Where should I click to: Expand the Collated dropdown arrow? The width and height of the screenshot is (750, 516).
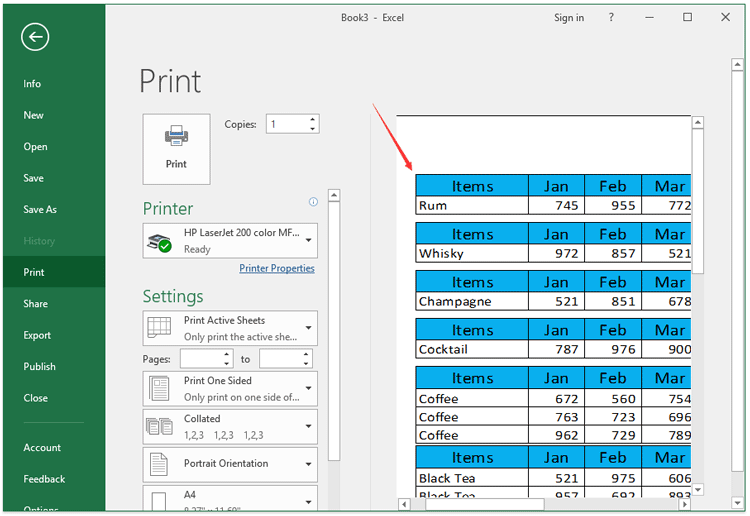point(308,426)
